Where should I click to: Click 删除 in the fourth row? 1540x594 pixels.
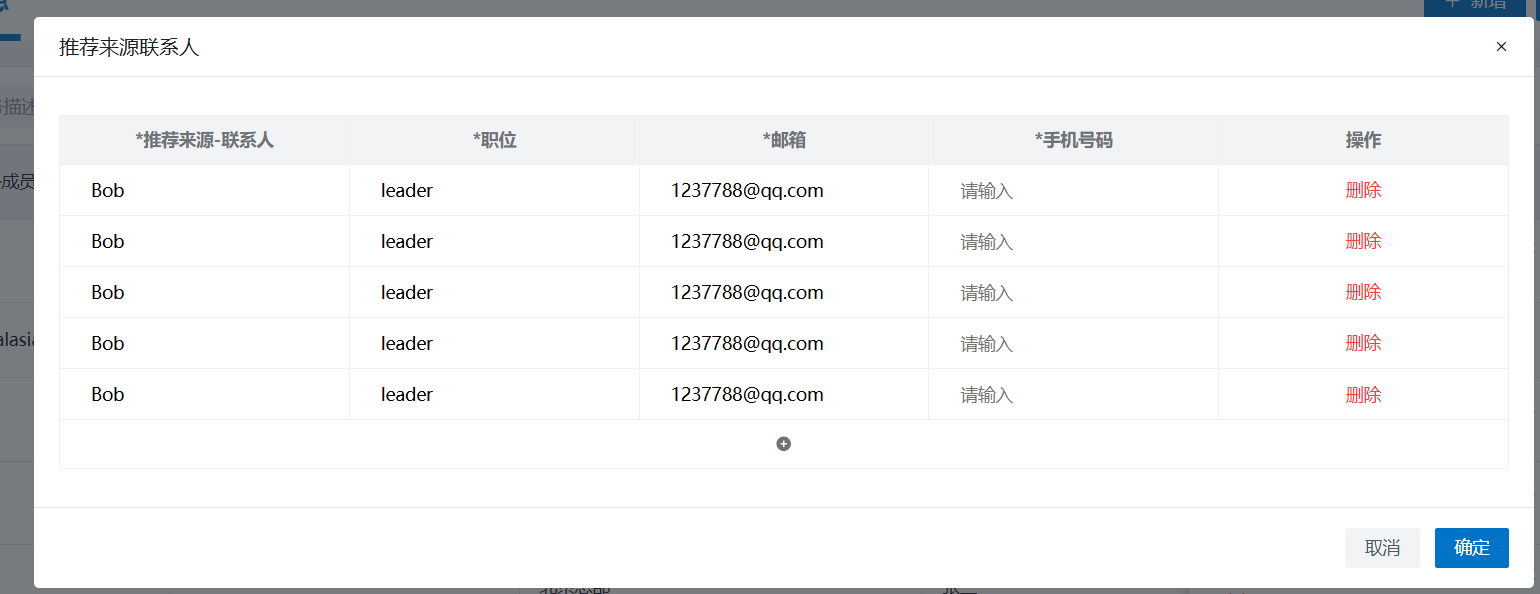(x=1363, y=343)
